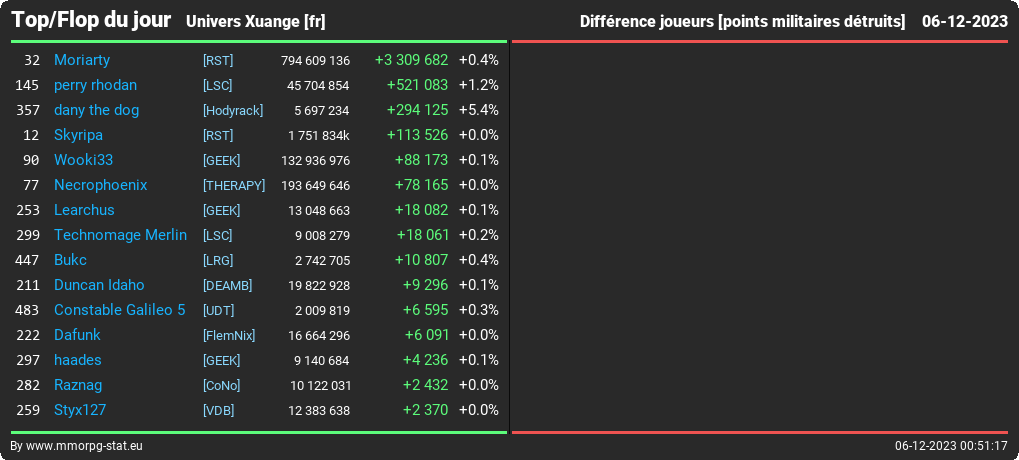Open player Moriarty's name link
Image resolution: width=1019 pixels, height=460 pixels.
click(x=82, y=60)
